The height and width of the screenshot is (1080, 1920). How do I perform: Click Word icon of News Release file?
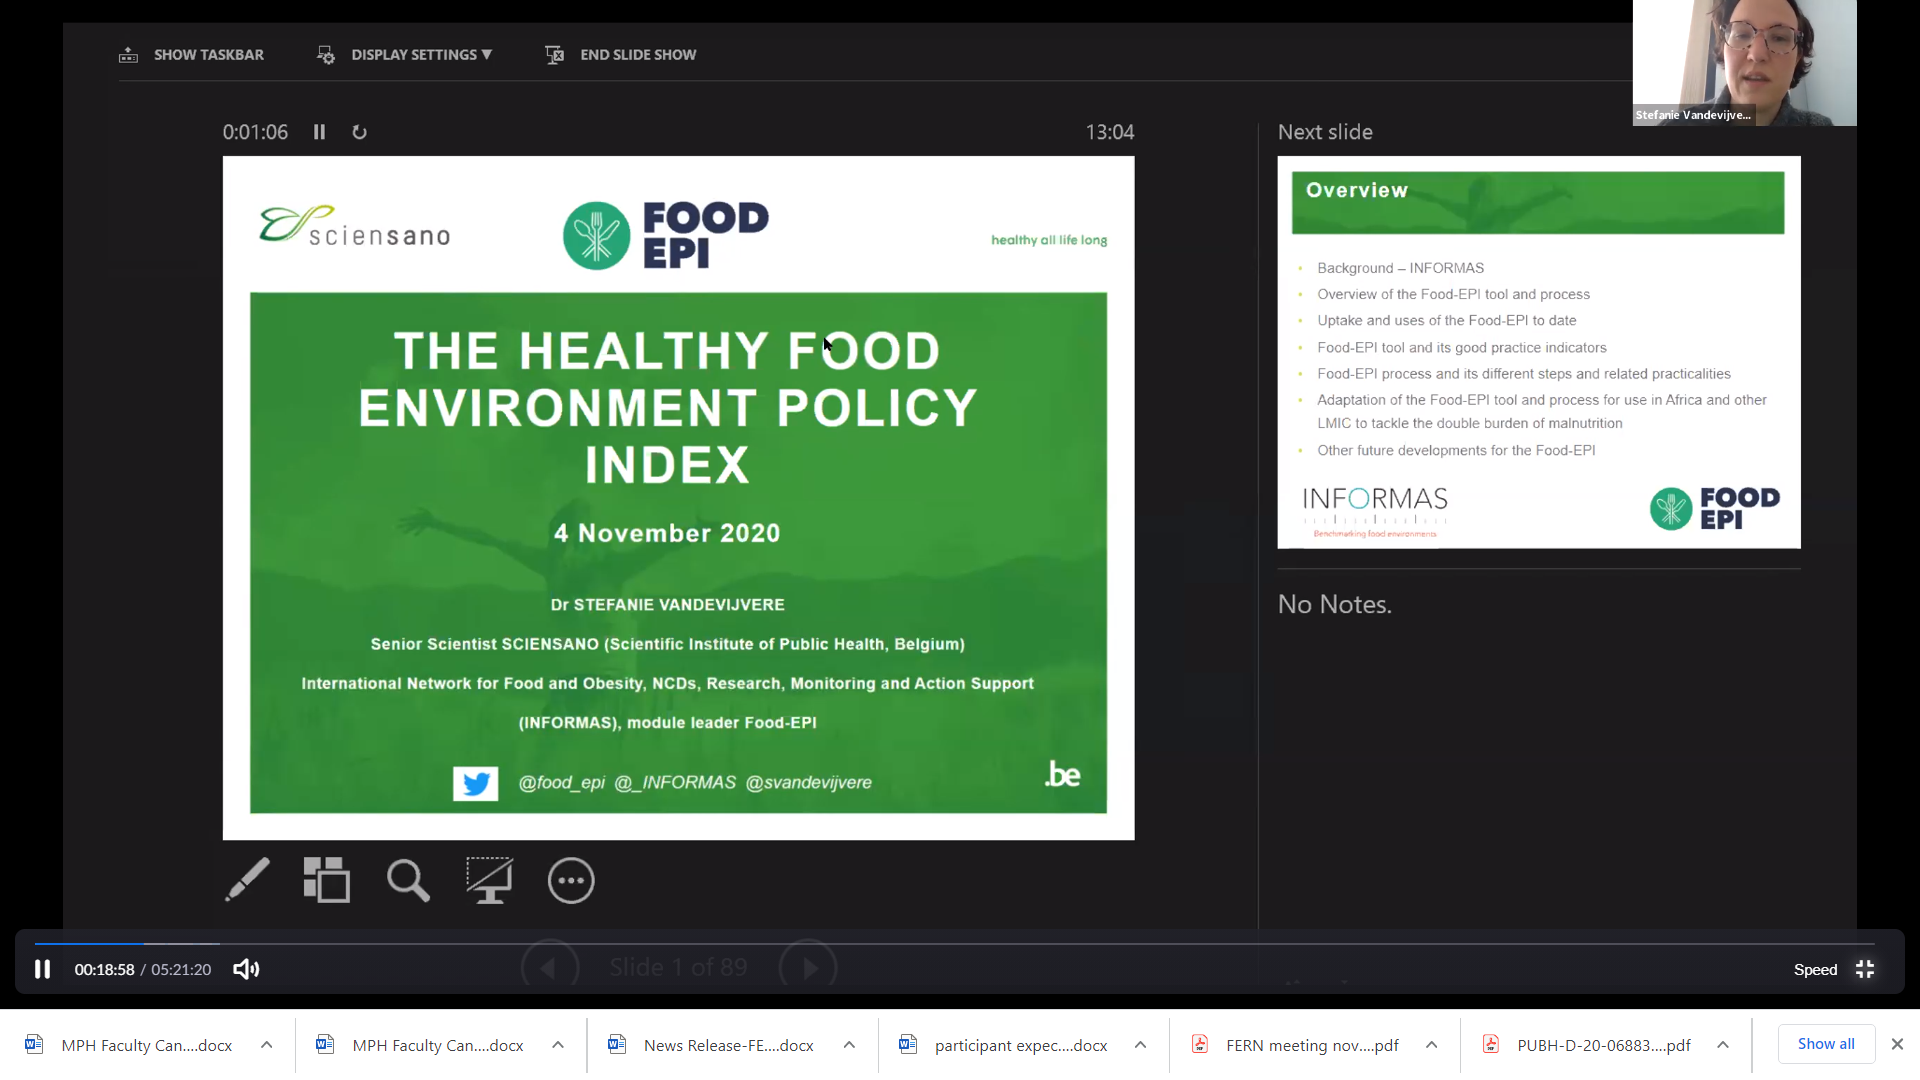617,1044
